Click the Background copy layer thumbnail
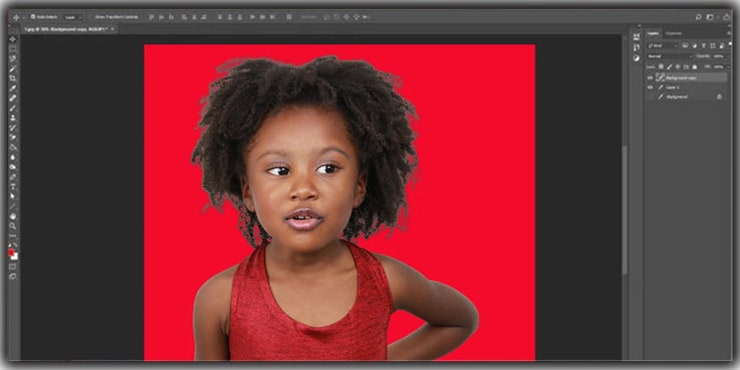 tap(660, 78)
